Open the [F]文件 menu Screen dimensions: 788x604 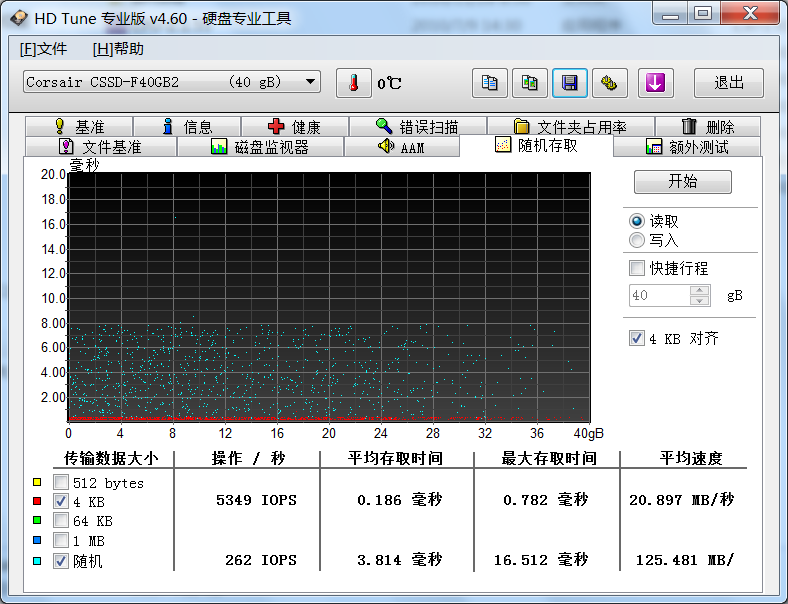(43, 49)
